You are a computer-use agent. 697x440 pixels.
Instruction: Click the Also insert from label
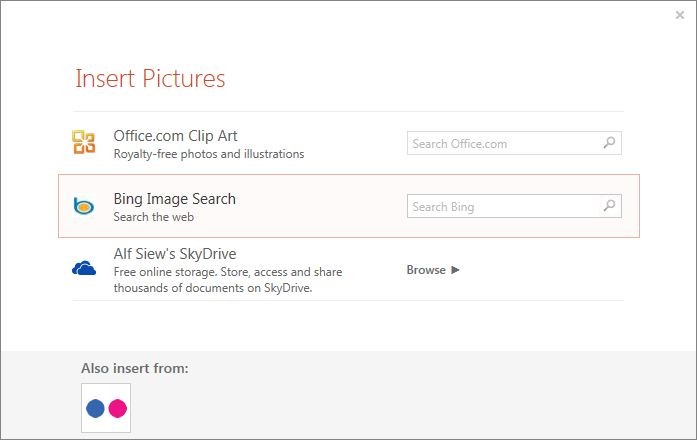(135, 368)
